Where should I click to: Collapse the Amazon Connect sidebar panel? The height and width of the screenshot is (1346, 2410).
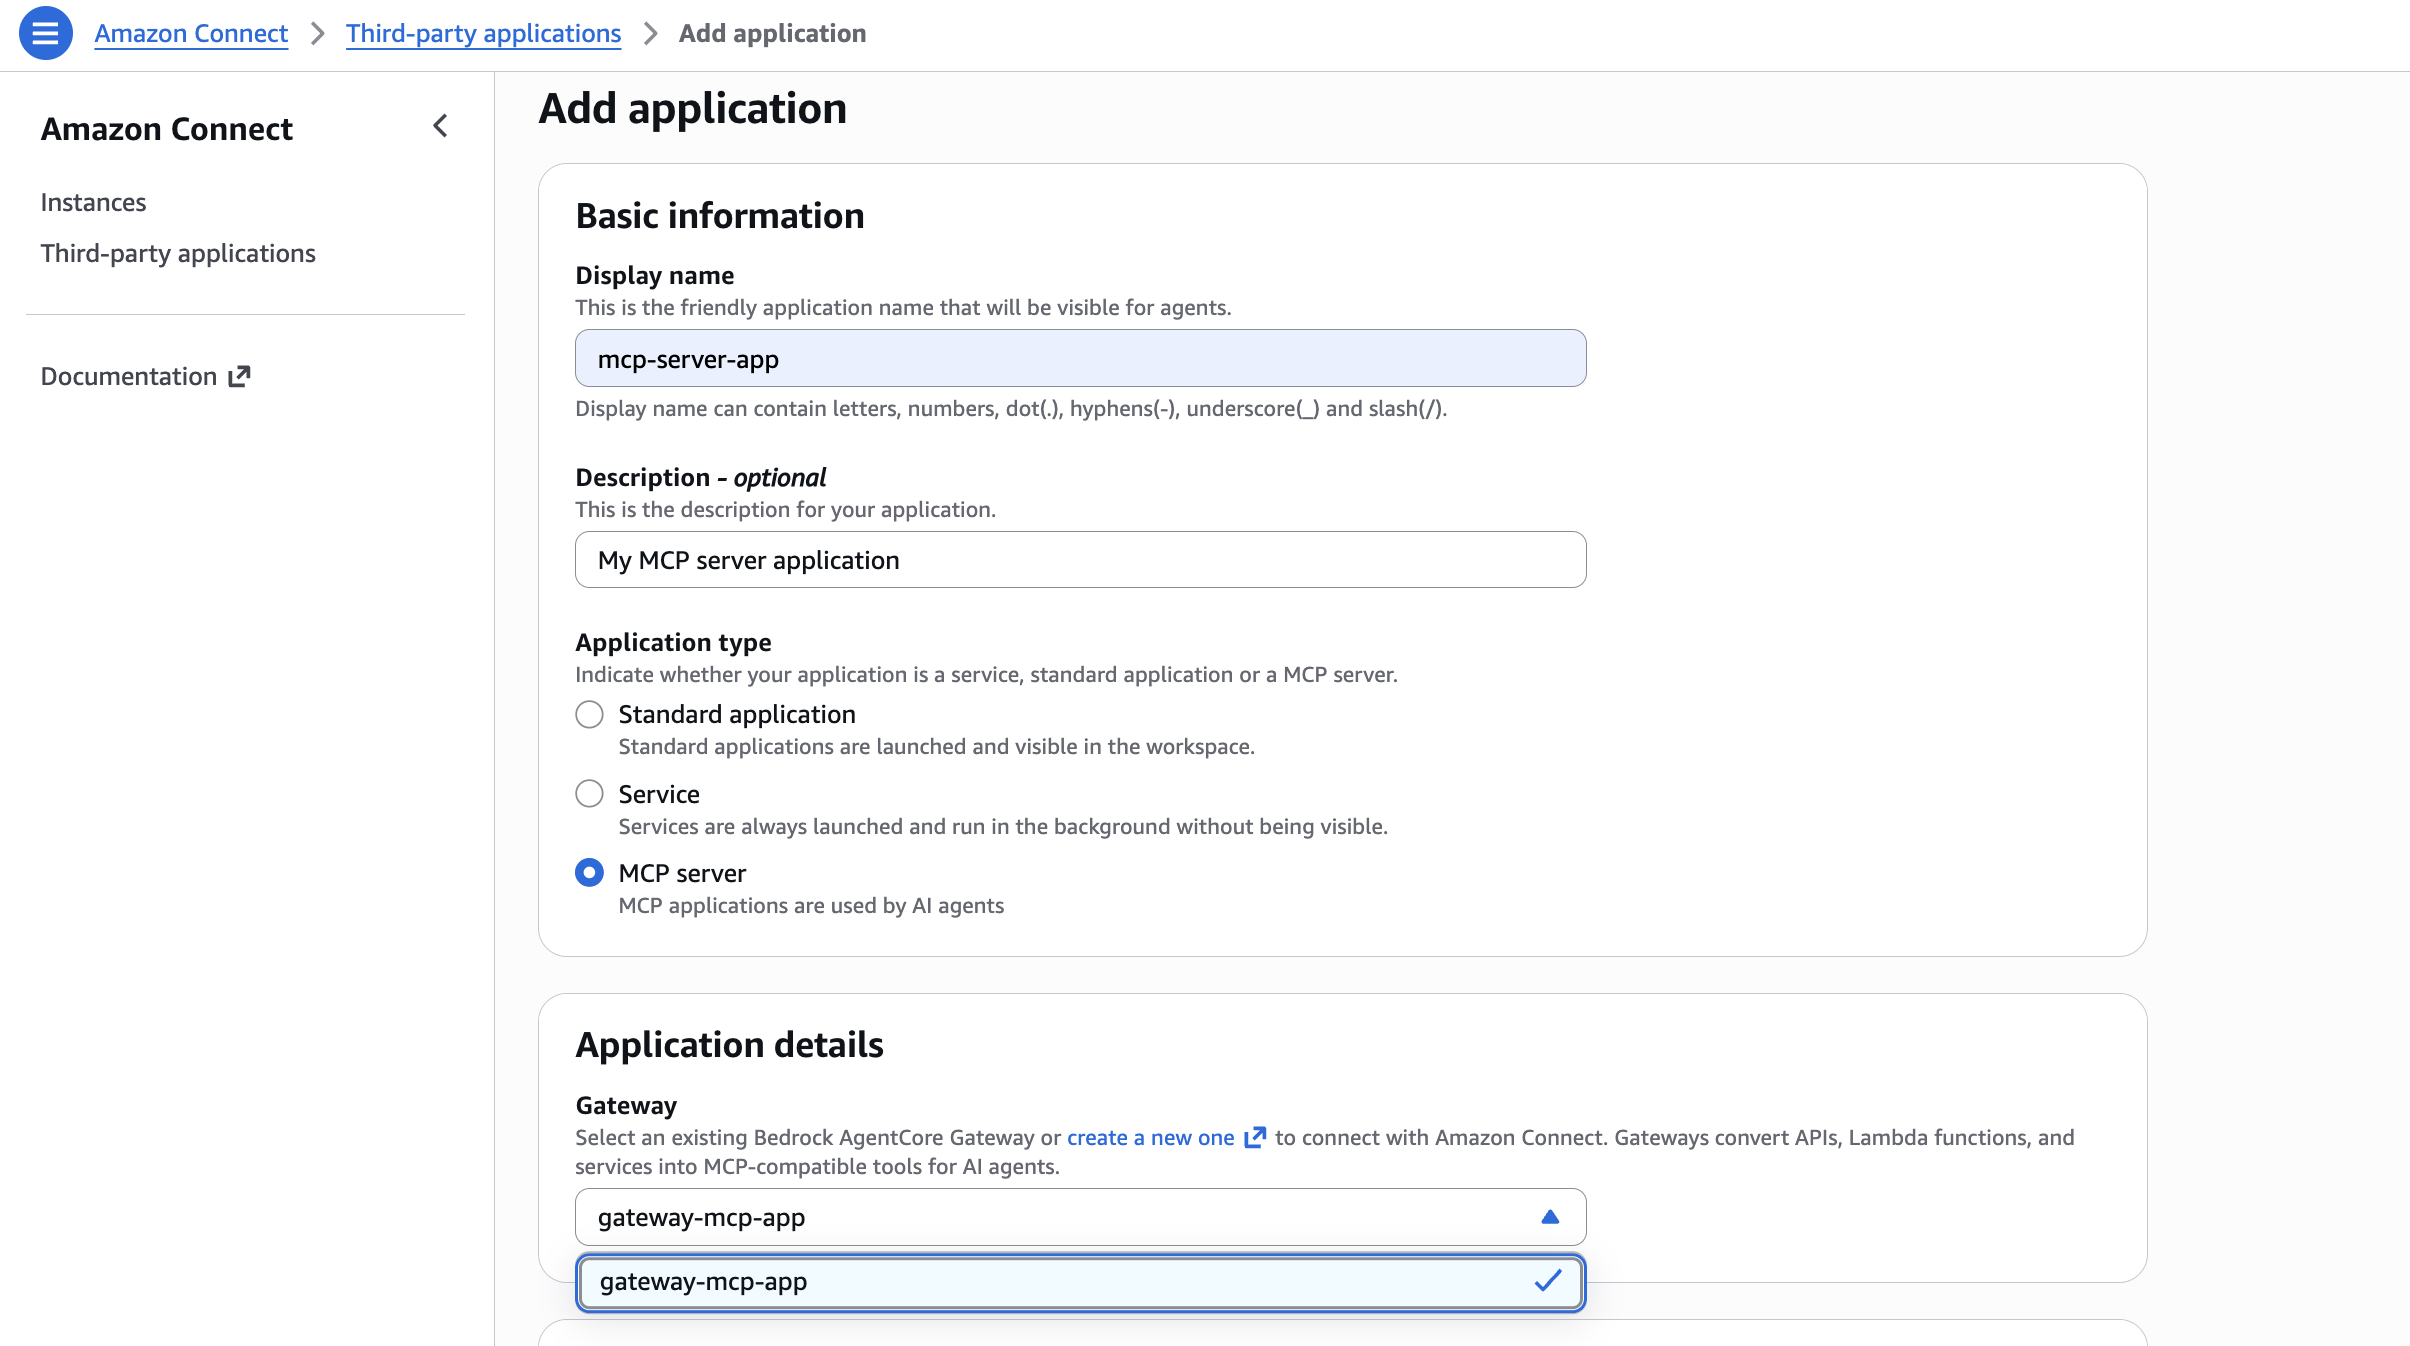(440, 126)
